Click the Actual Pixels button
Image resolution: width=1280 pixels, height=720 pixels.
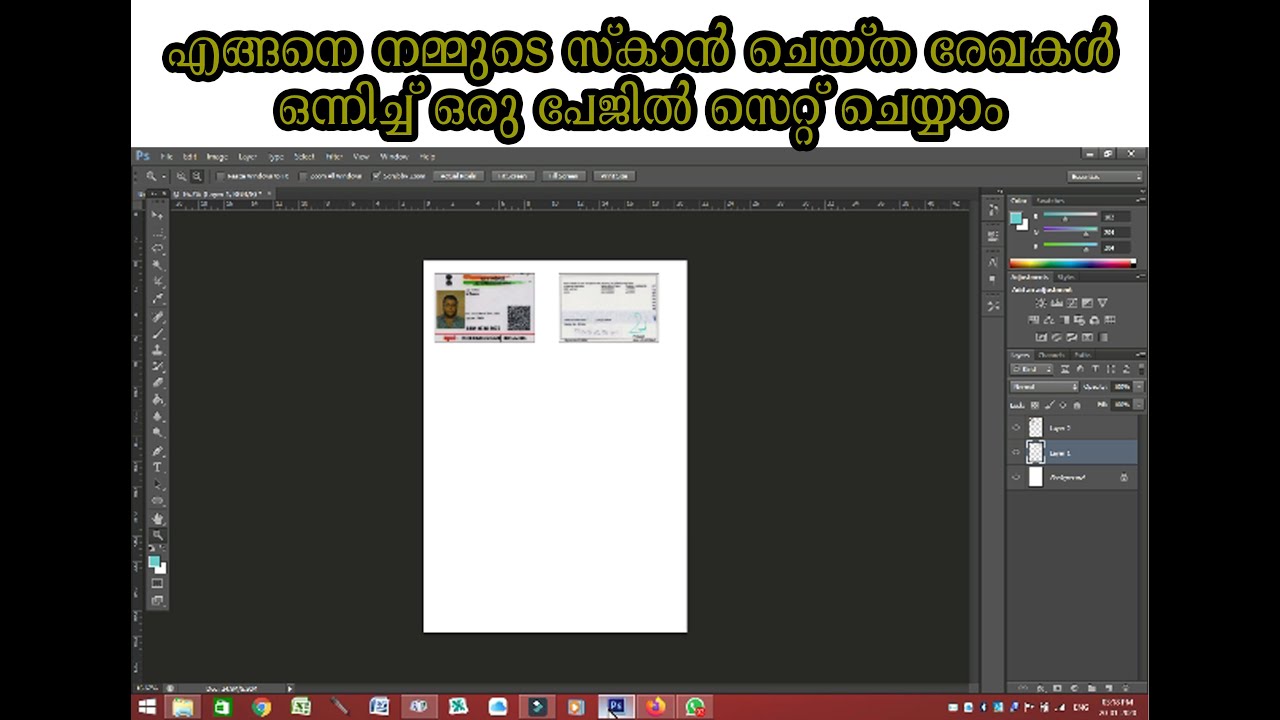tap(459, 176)
